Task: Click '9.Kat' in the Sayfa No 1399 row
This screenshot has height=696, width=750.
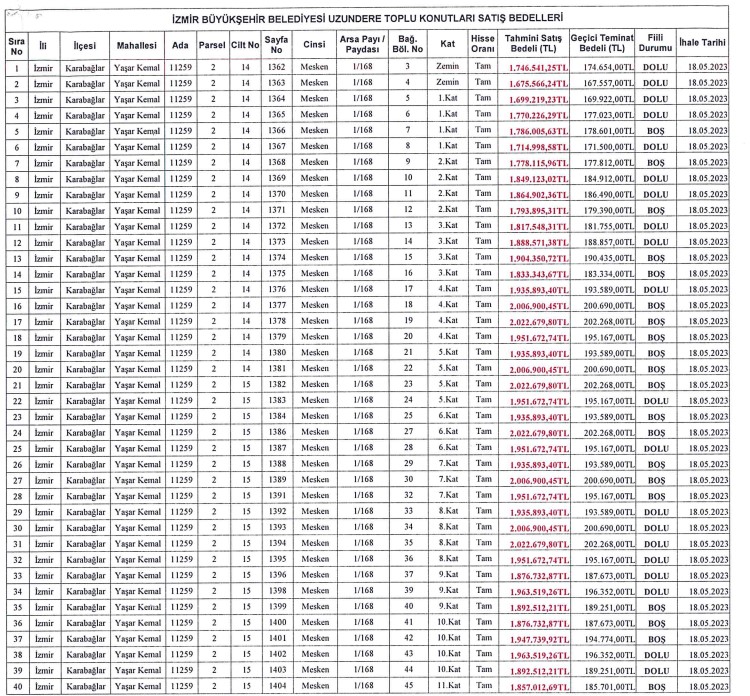Action: pos(449,607)
